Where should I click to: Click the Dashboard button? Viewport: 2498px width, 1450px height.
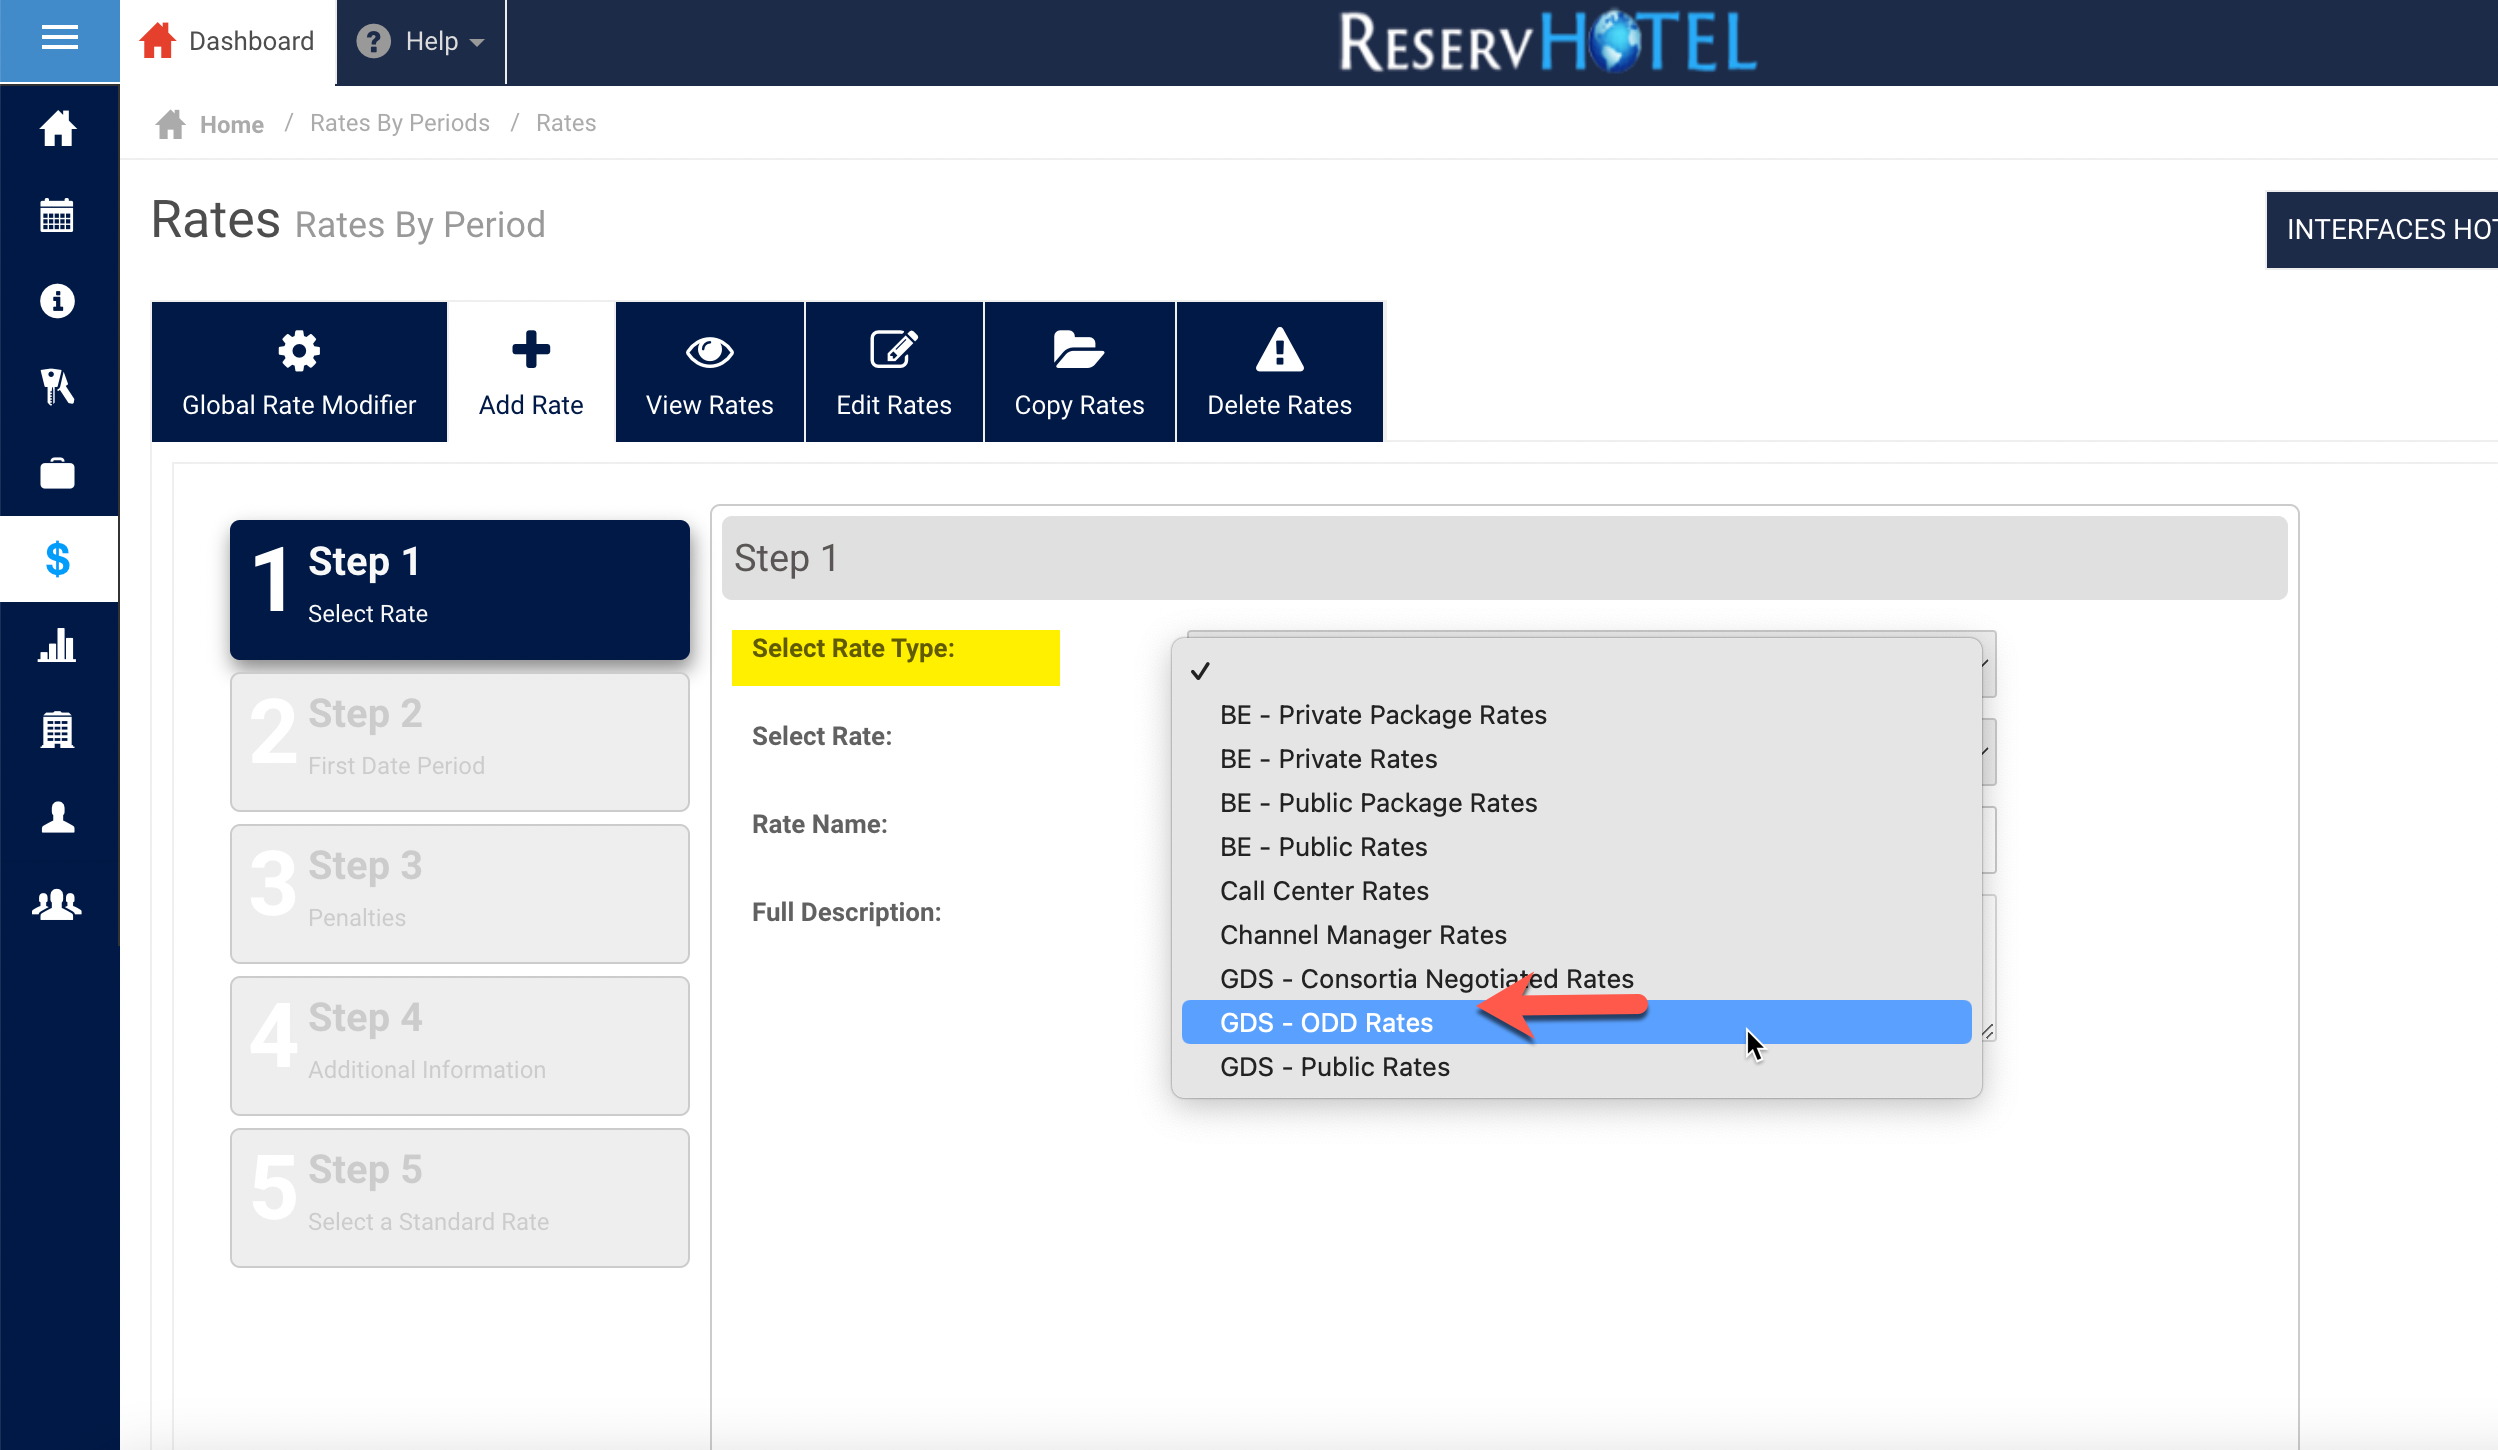[x=227, y=42]
